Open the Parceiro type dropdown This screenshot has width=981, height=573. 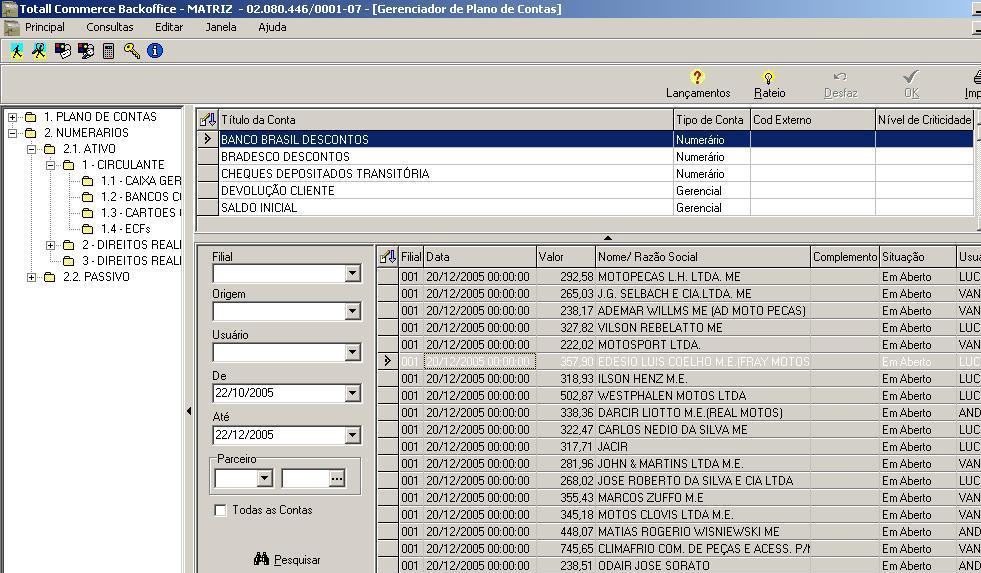pos(265,479)
